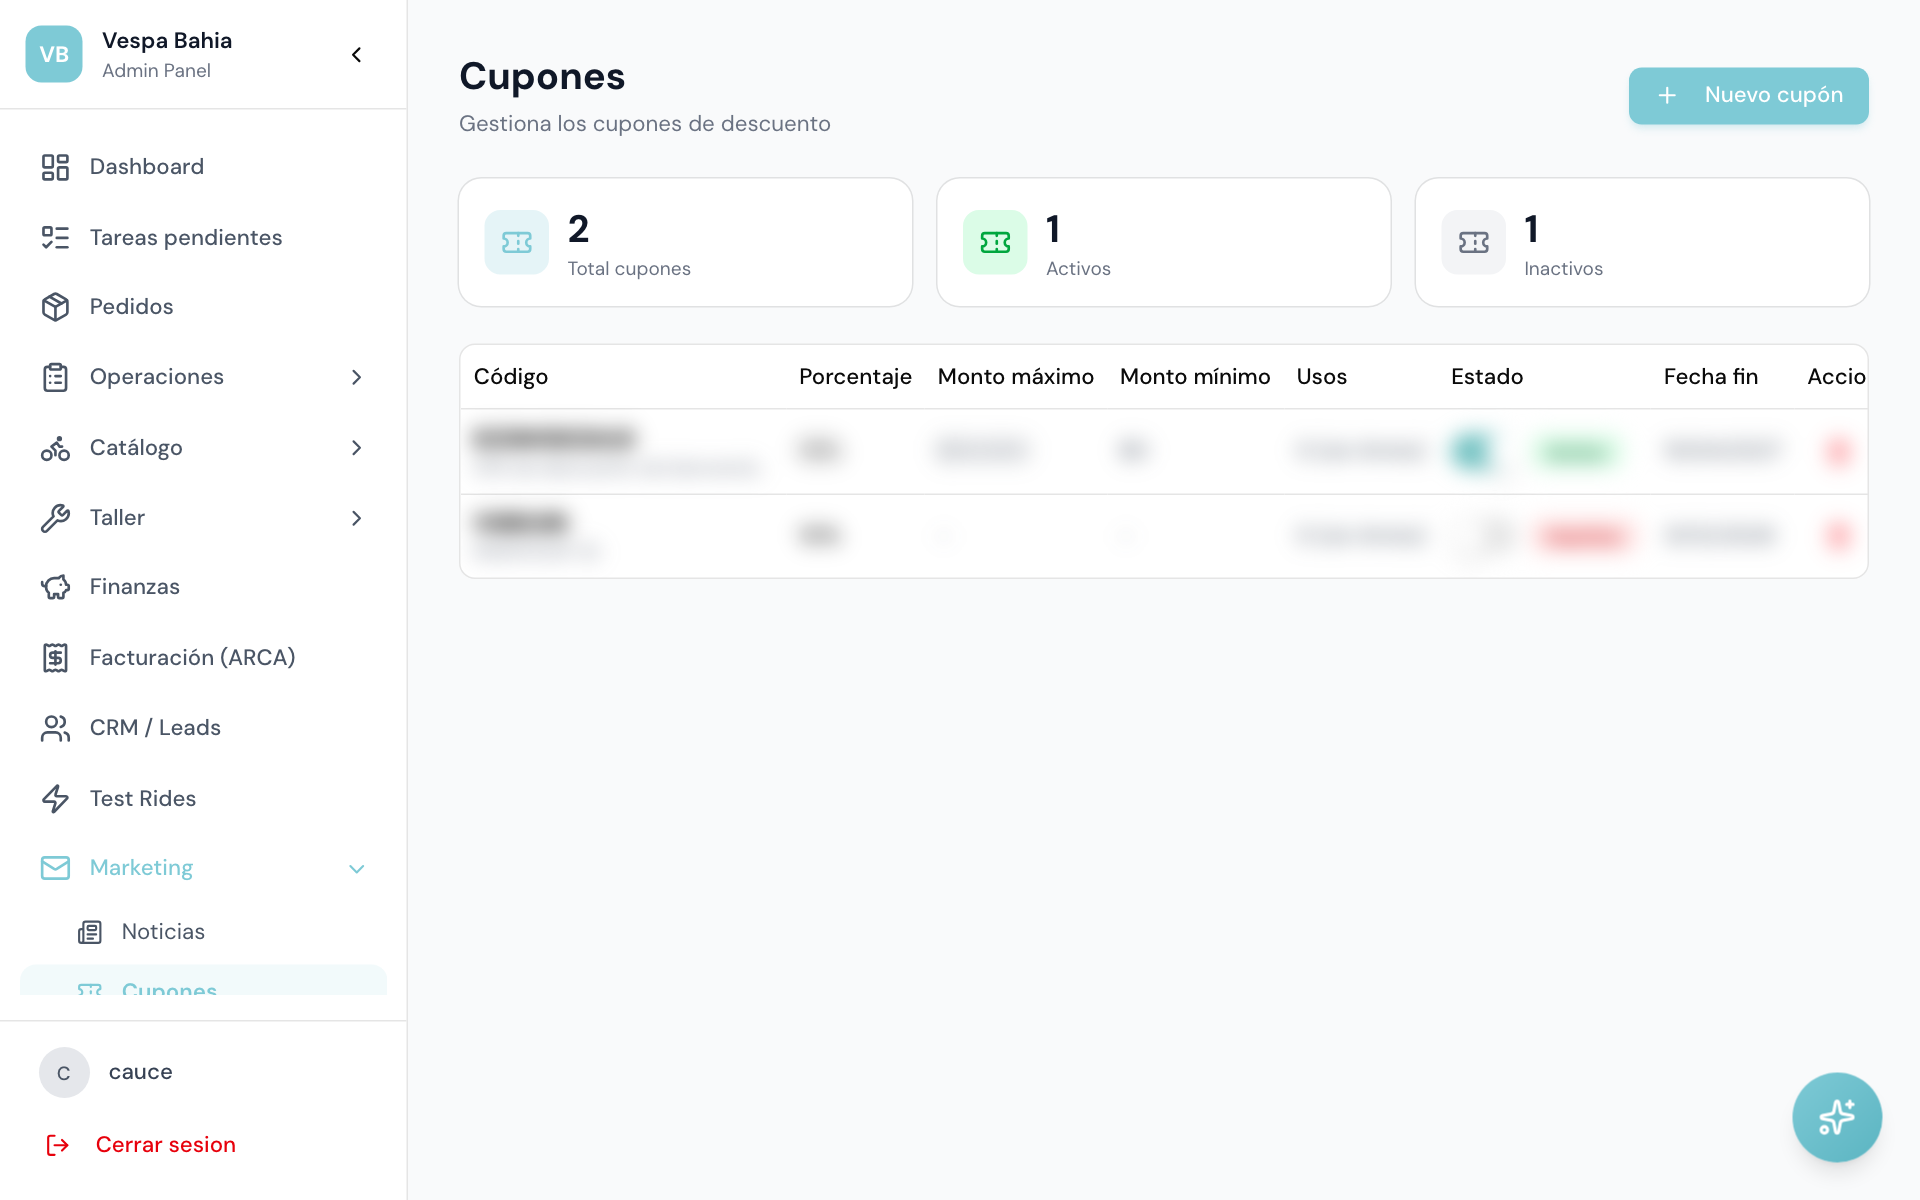The width and height of the screenshot is (1920, 1200).
Task: Click the CRM / Leads people icon
Action: 55,728
